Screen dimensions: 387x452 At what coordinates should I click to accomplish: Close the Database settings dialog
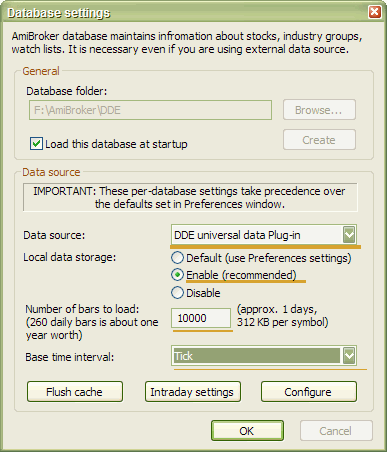(375, 12)
